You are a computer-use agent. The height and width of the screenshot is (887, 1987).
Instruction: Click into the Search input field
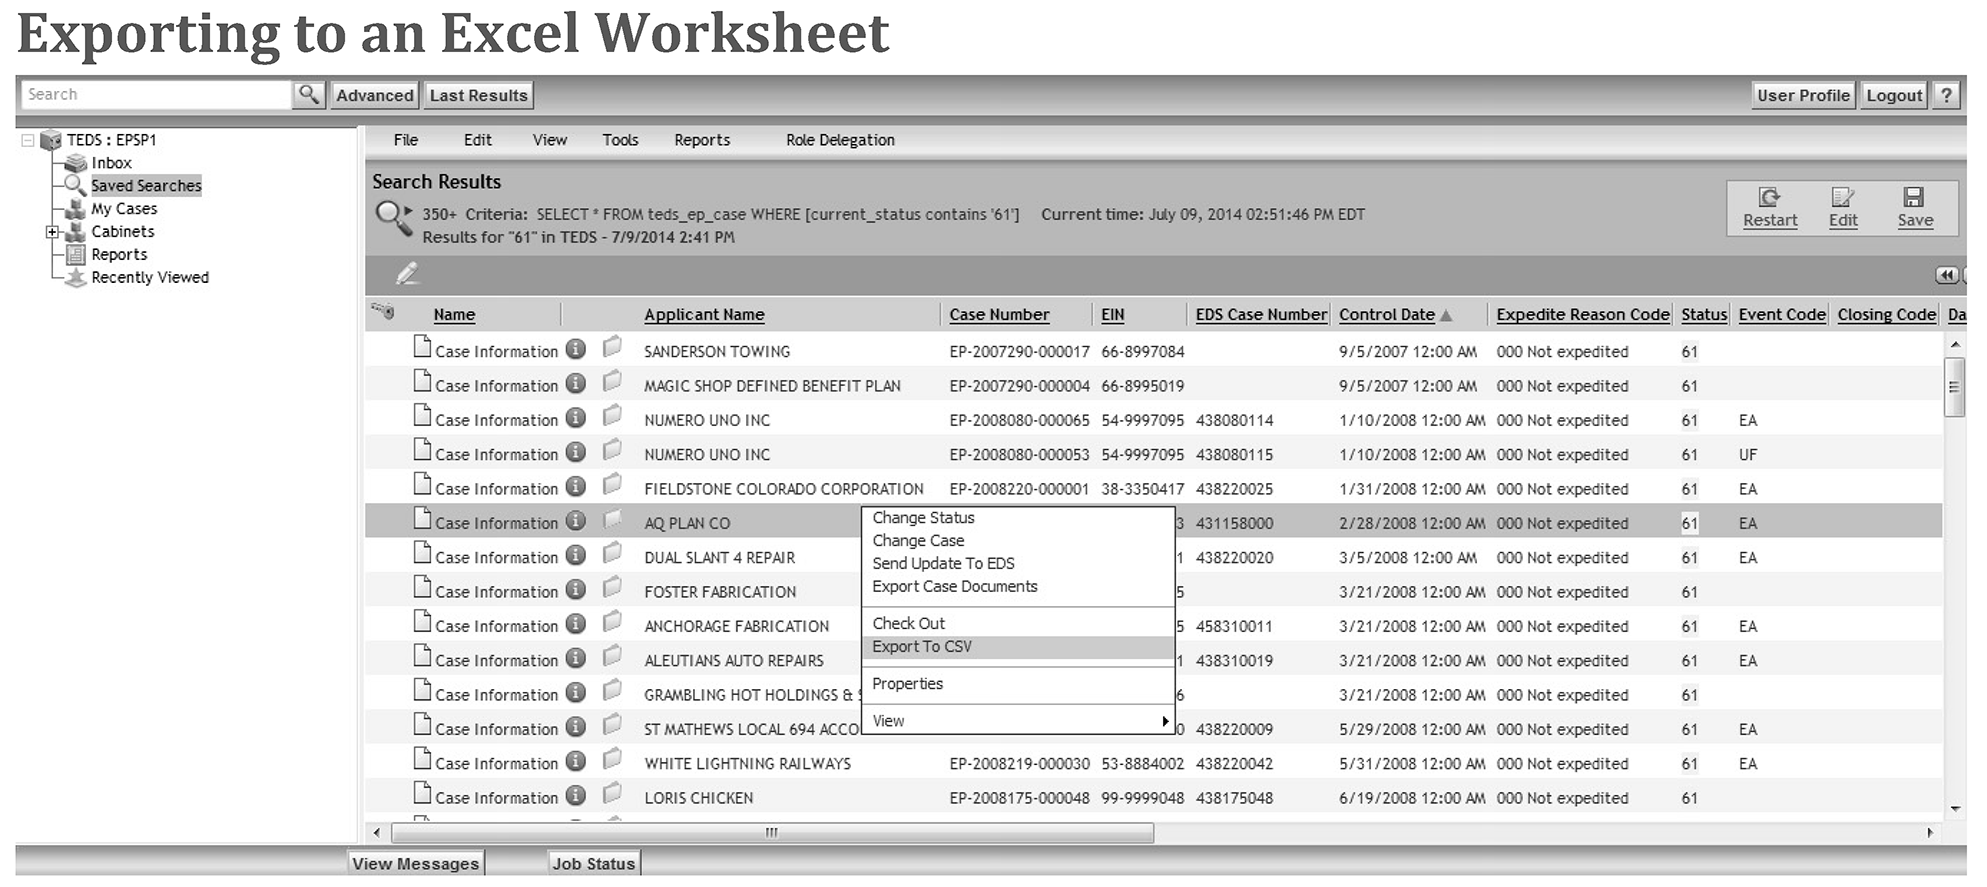click(x=156, y=95)
